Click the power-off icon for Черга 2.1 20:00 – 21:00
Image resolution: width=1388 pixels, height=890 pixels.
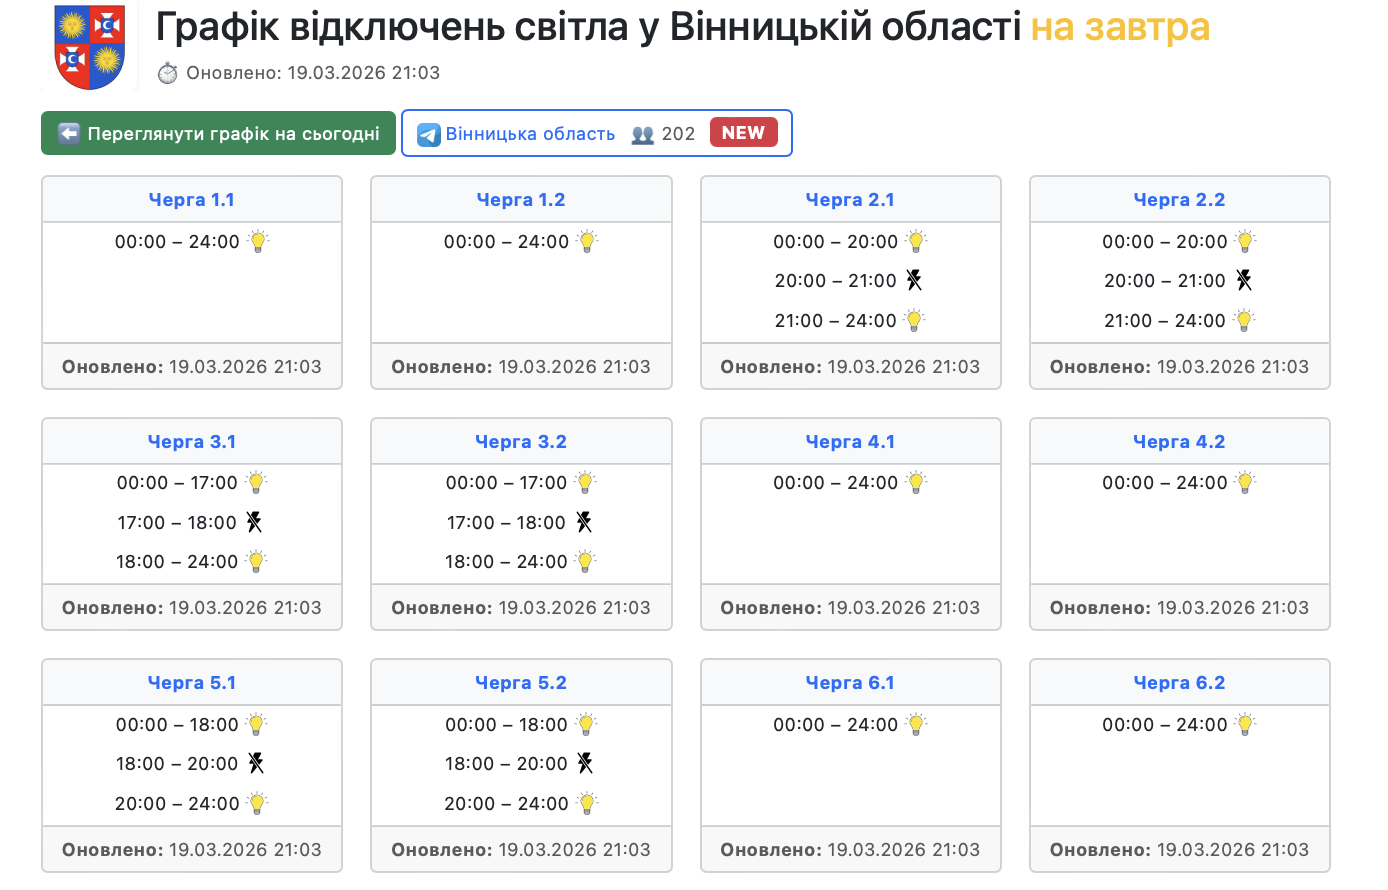coord(914,281)
